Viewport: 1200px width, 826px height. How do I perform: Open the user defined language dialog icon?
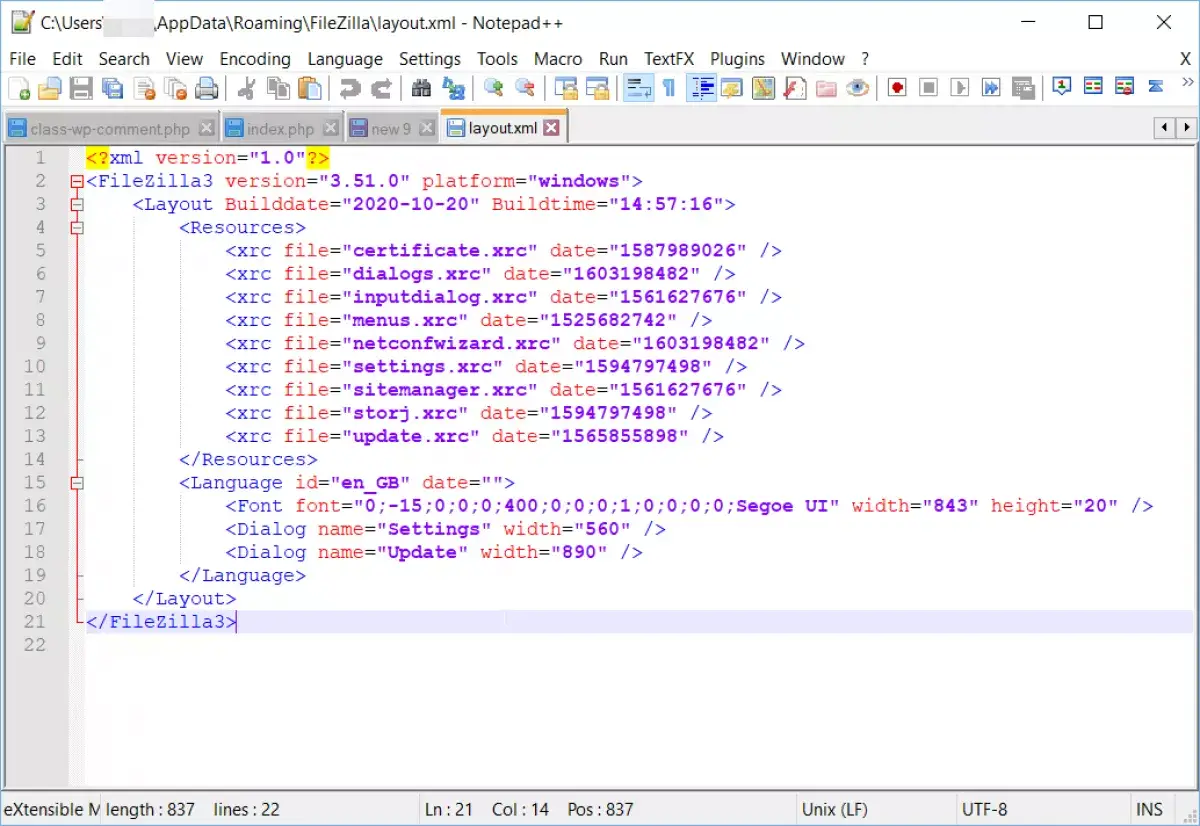point(732,88)
